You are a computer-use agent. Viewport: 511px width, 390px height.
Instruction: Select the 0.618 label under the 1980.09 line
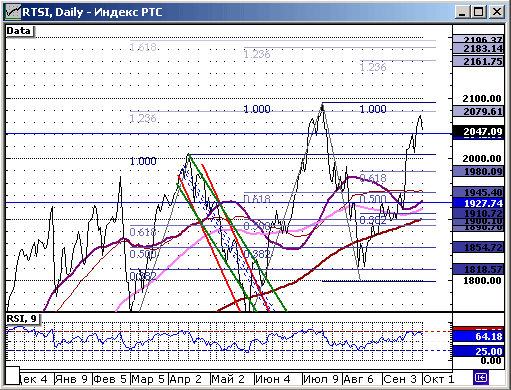(x=373, y=178)
